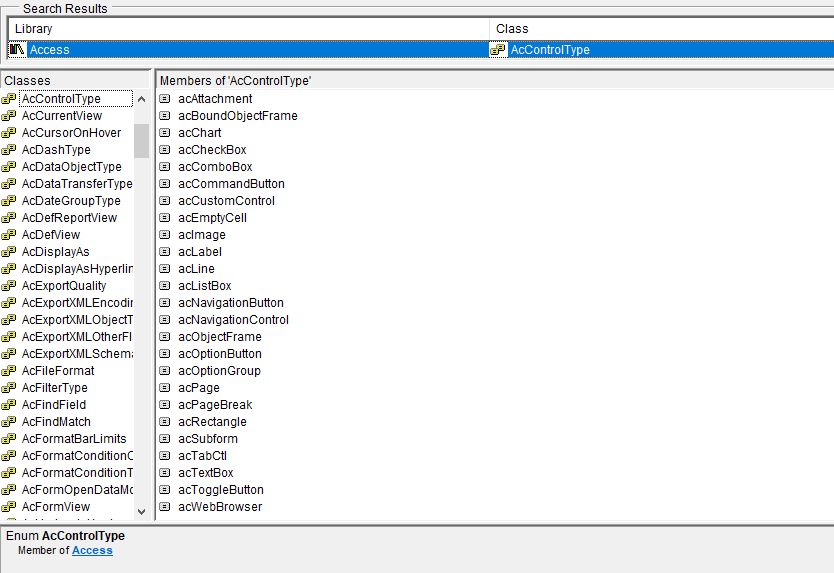The width and height of the screenshot is (834, 573).
Task: Click the constant icon beside acBoundObjectFrame
Action: click(165, 115)
